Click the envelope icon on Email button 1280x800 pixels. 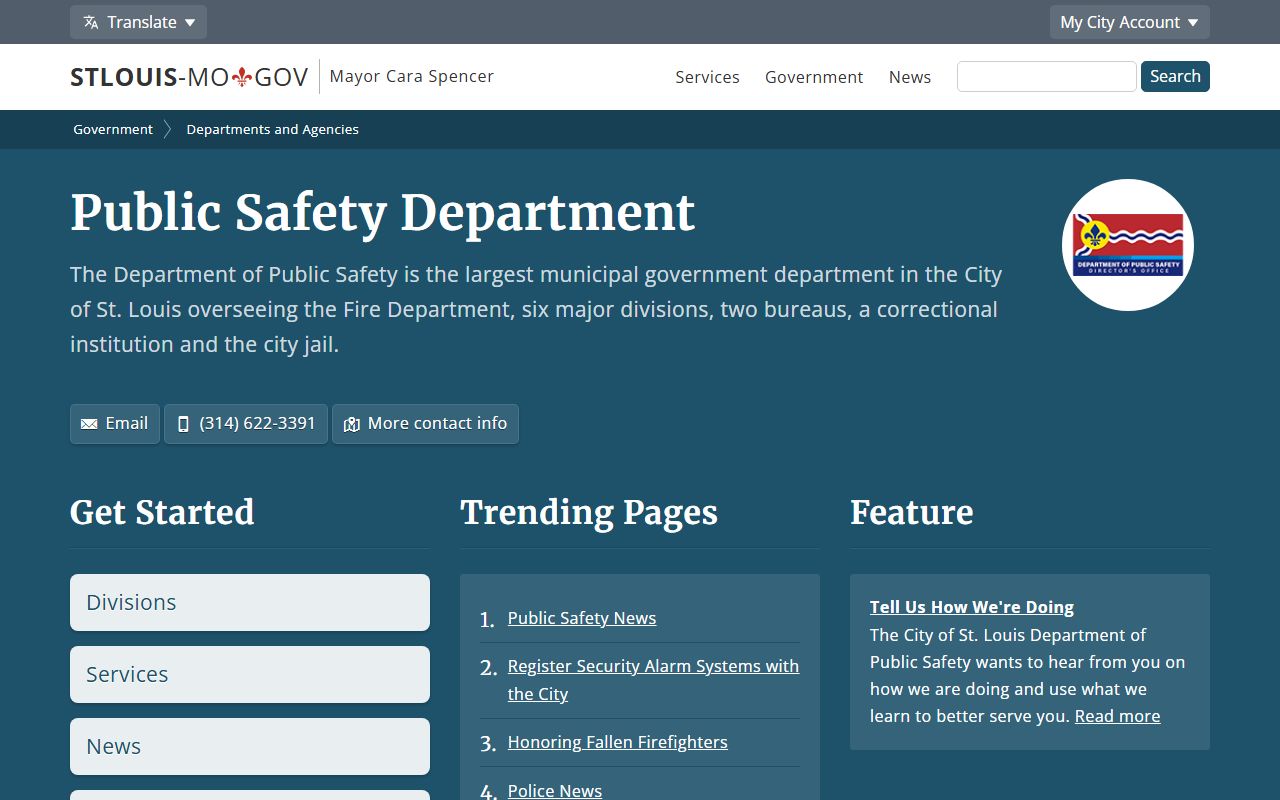click(x=89, y=424)
